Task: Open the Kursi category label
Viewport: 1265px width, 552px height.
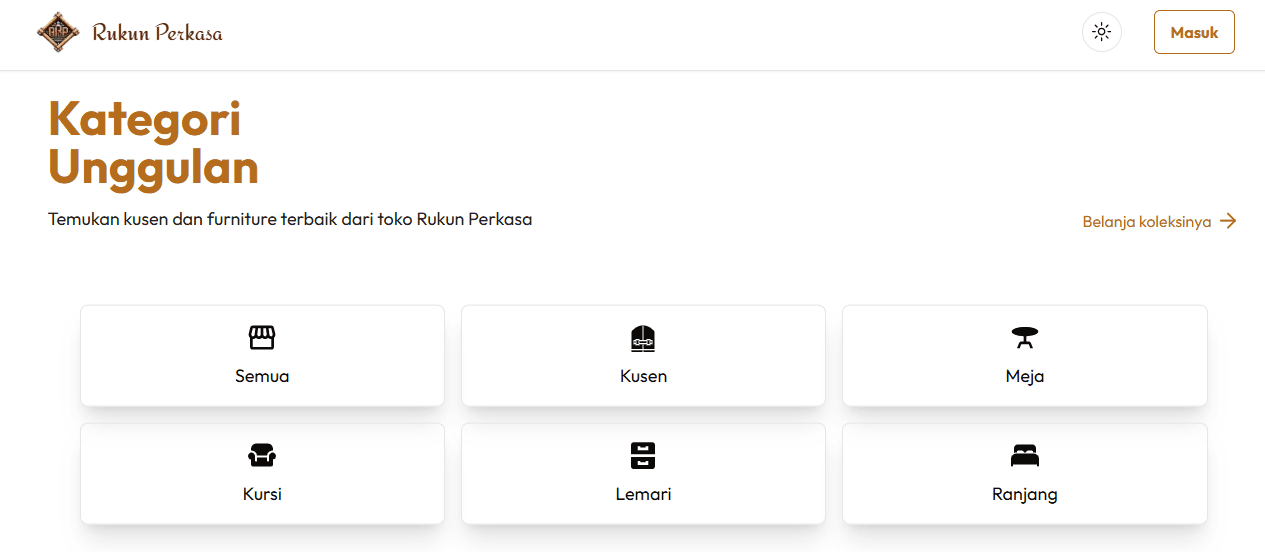Action: click(262, 494)
